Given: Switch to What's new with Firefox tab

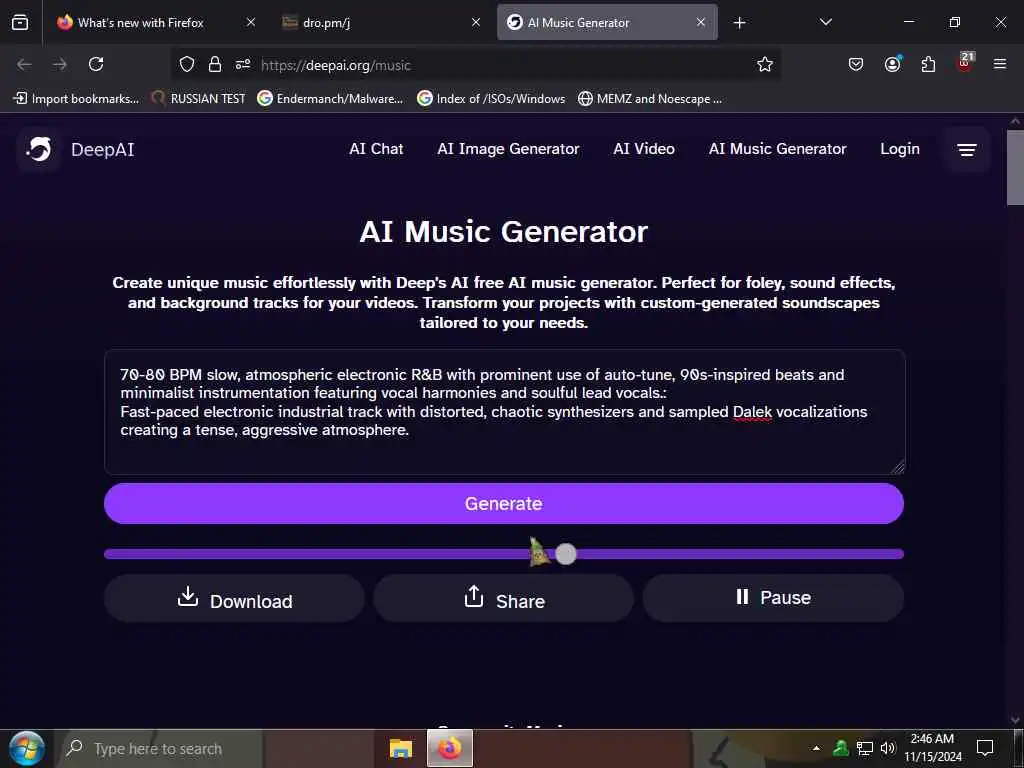Looking at the screenshot, I should [x=155, y=22].
